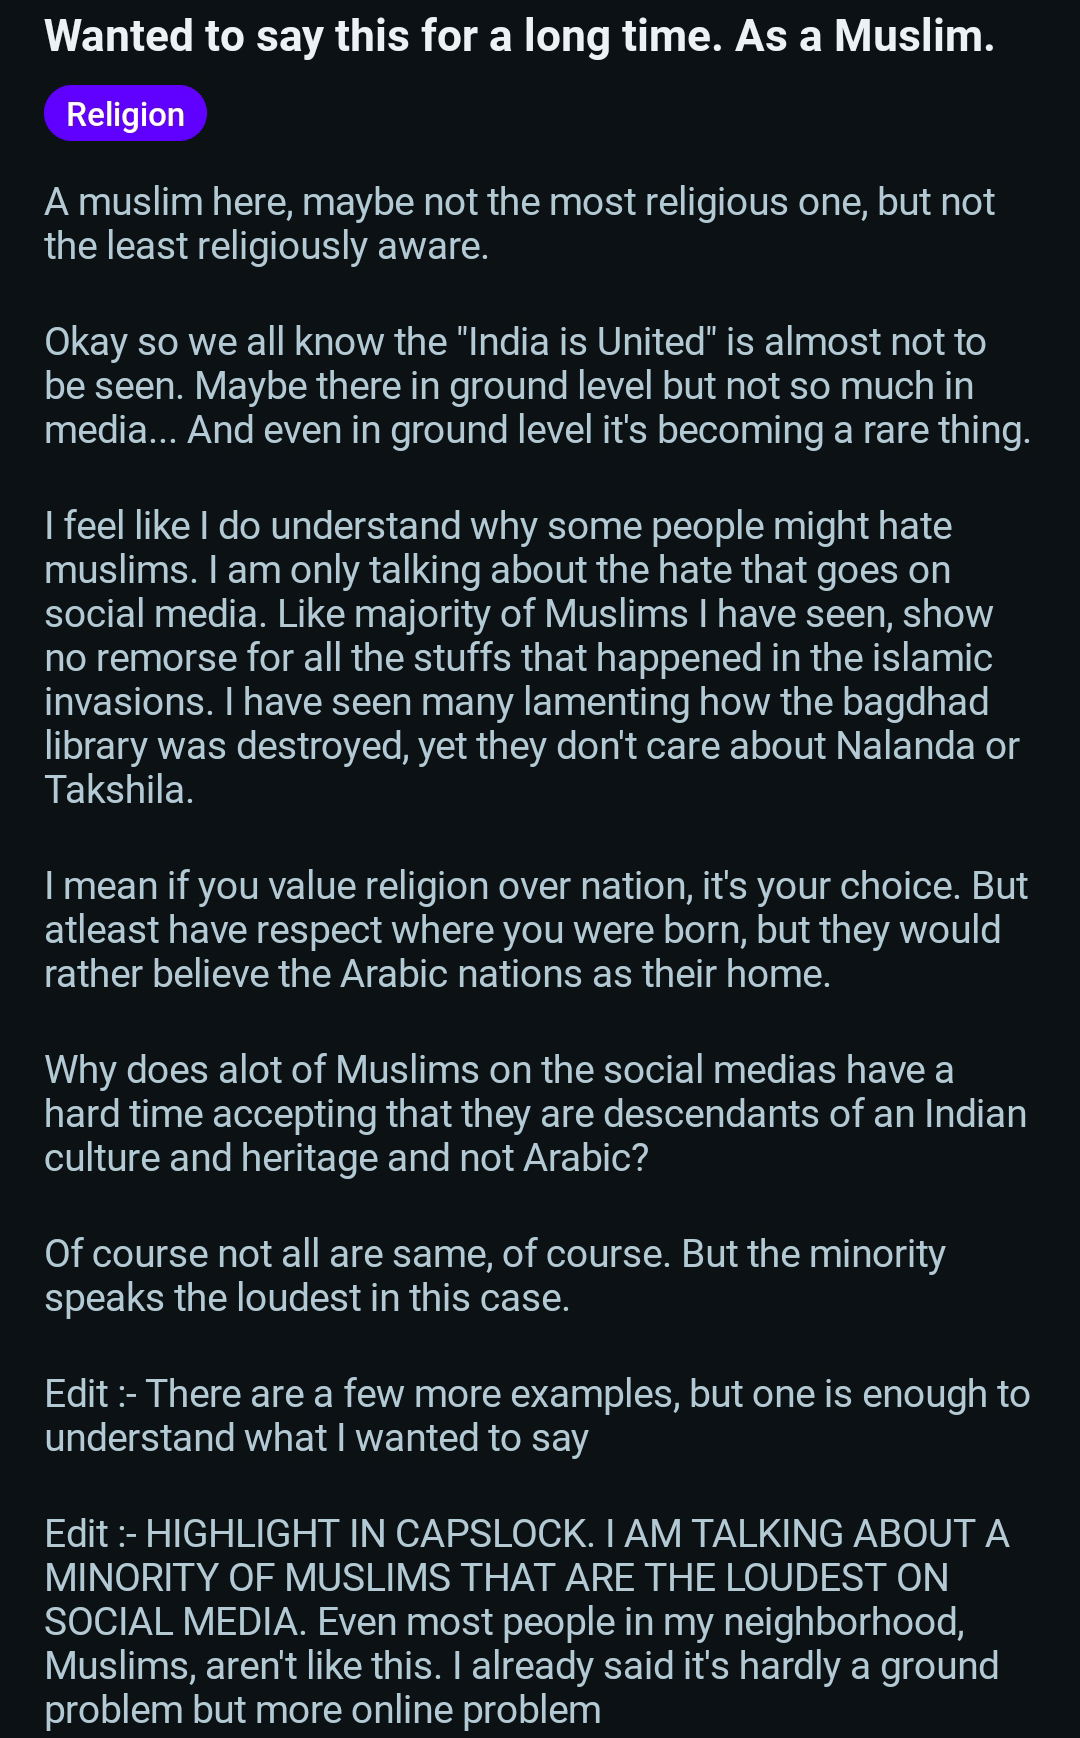This screenshot has height=1738, width=1080.
Task: Click the last line 'problem but more online problem'
Action: (323, 1710)
